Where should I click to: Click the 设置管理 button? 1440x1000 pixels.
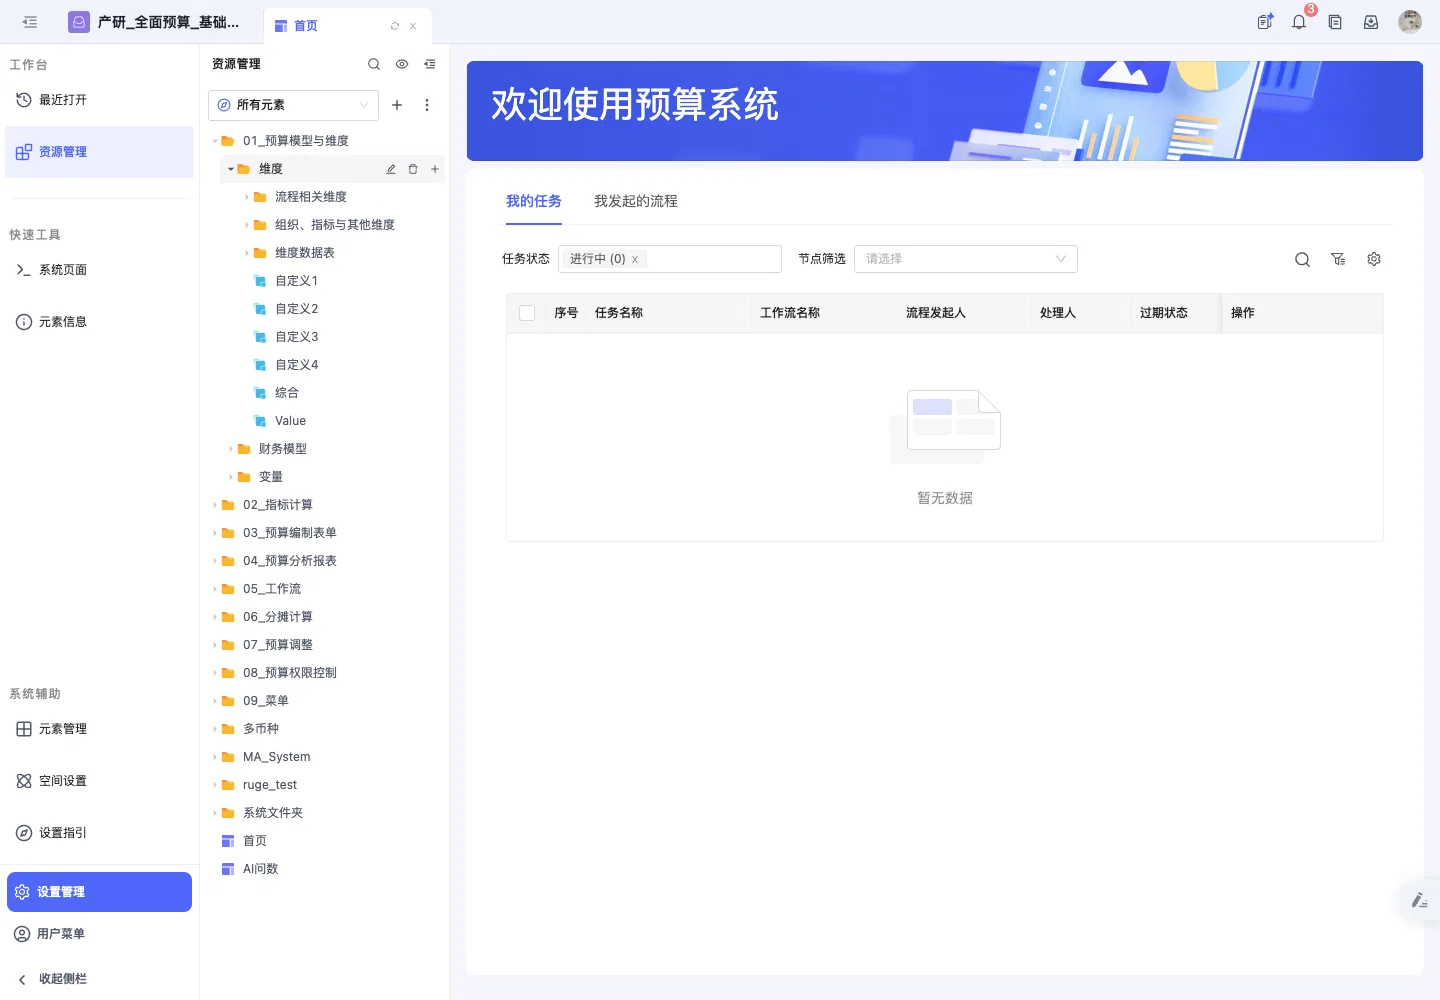99,892
